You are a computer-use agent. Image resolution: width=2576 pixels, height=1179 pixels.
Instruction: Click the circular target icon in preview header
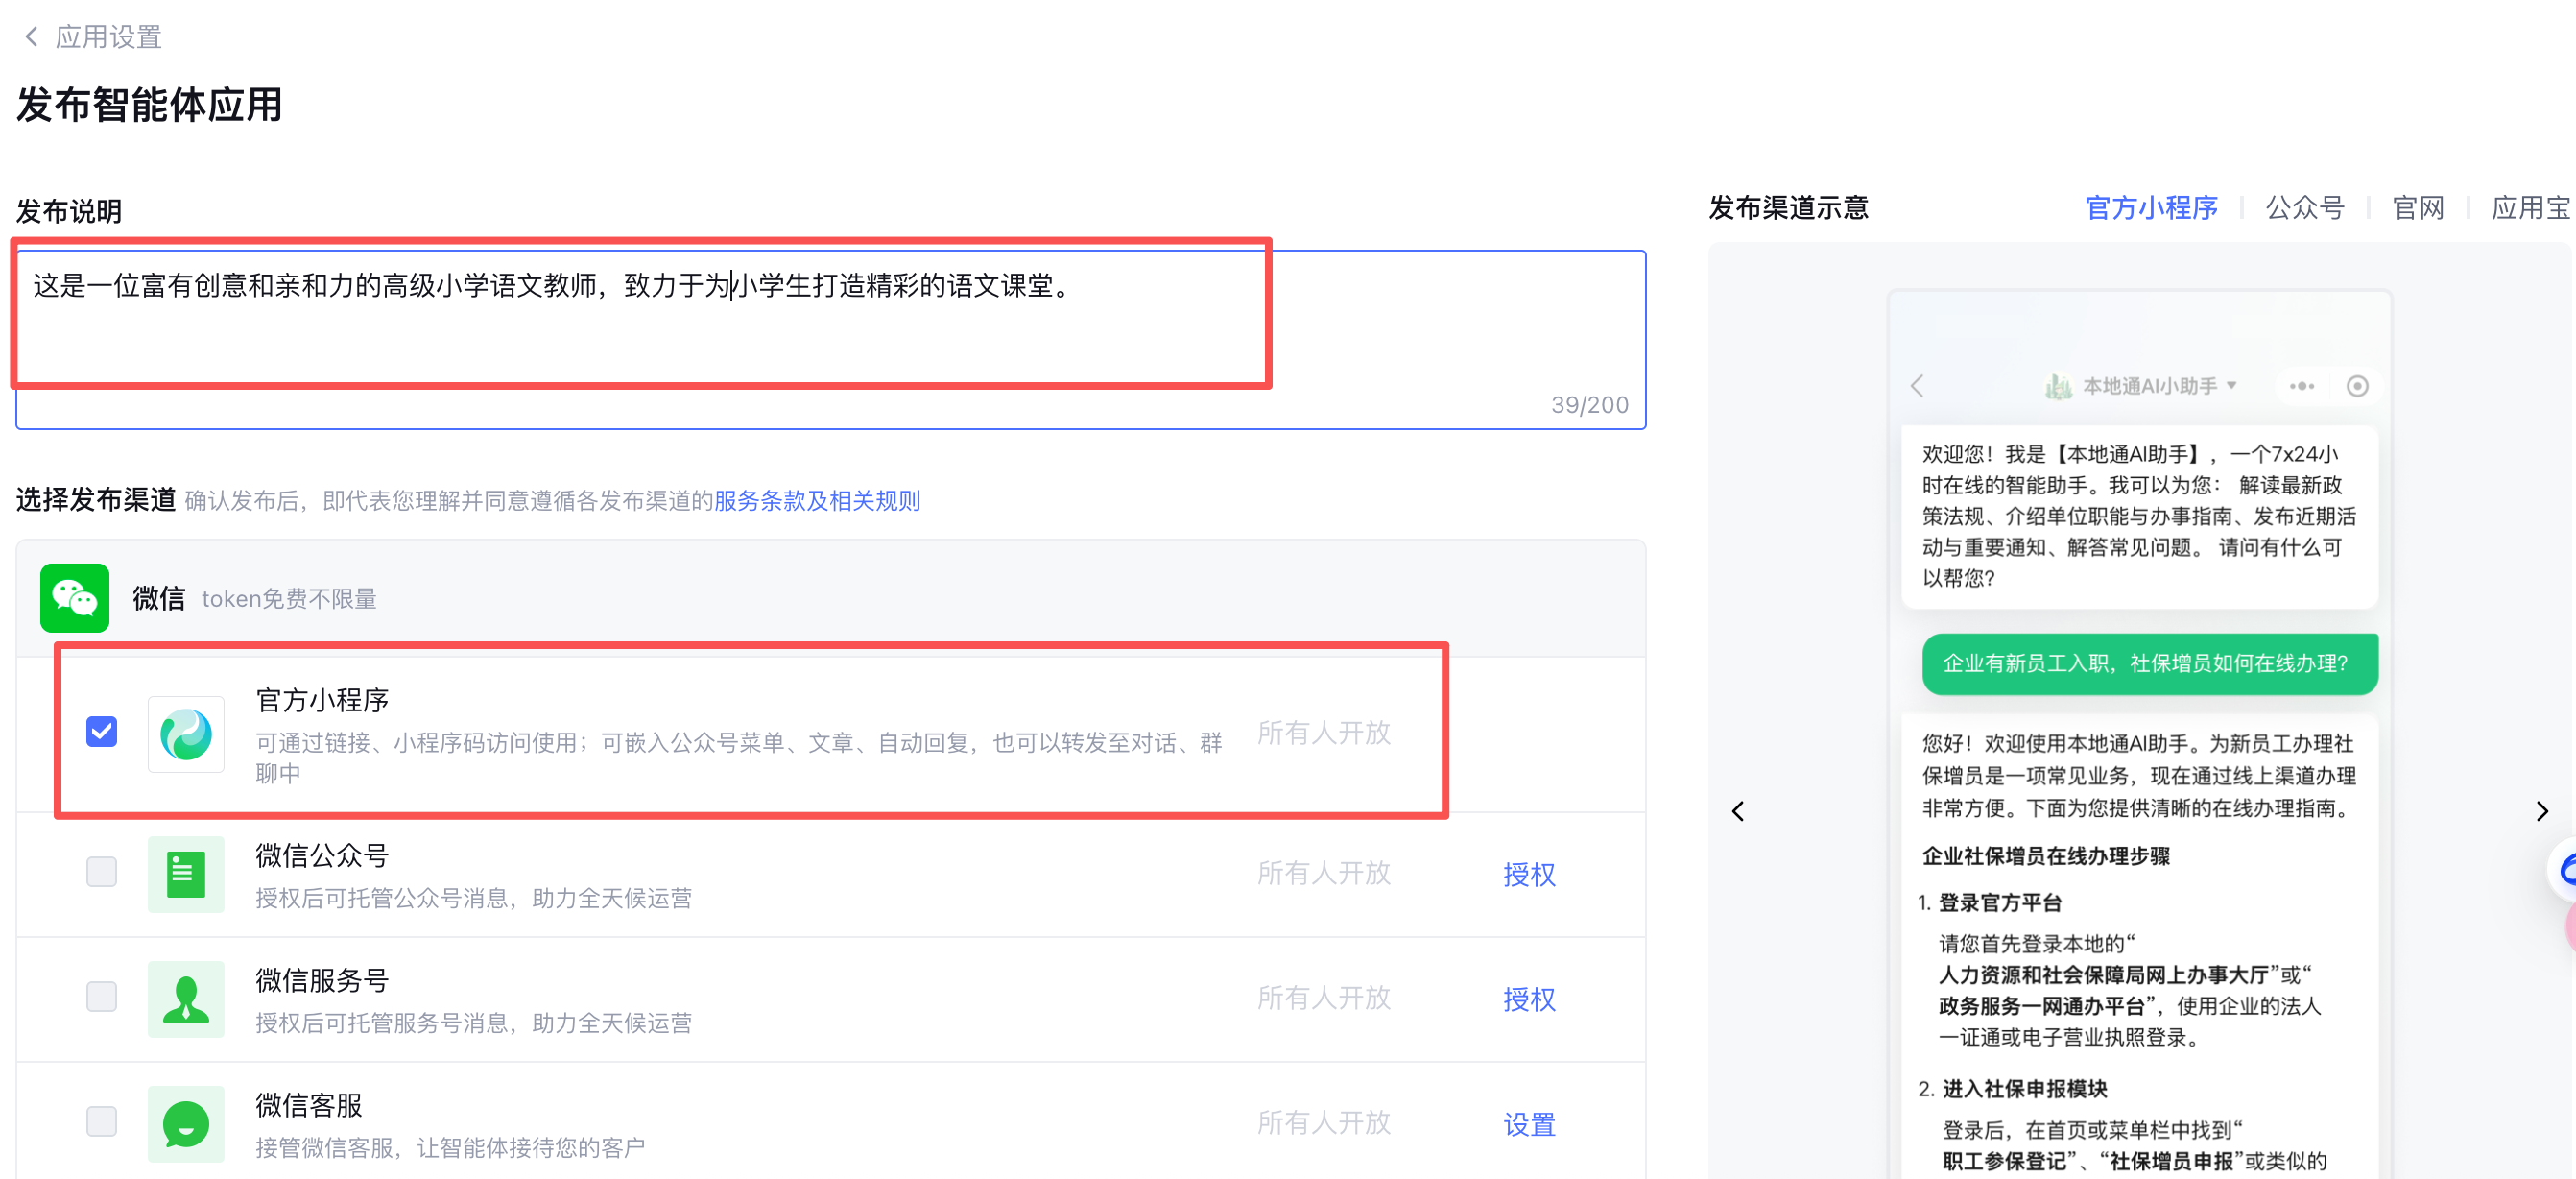point(2357,386)
